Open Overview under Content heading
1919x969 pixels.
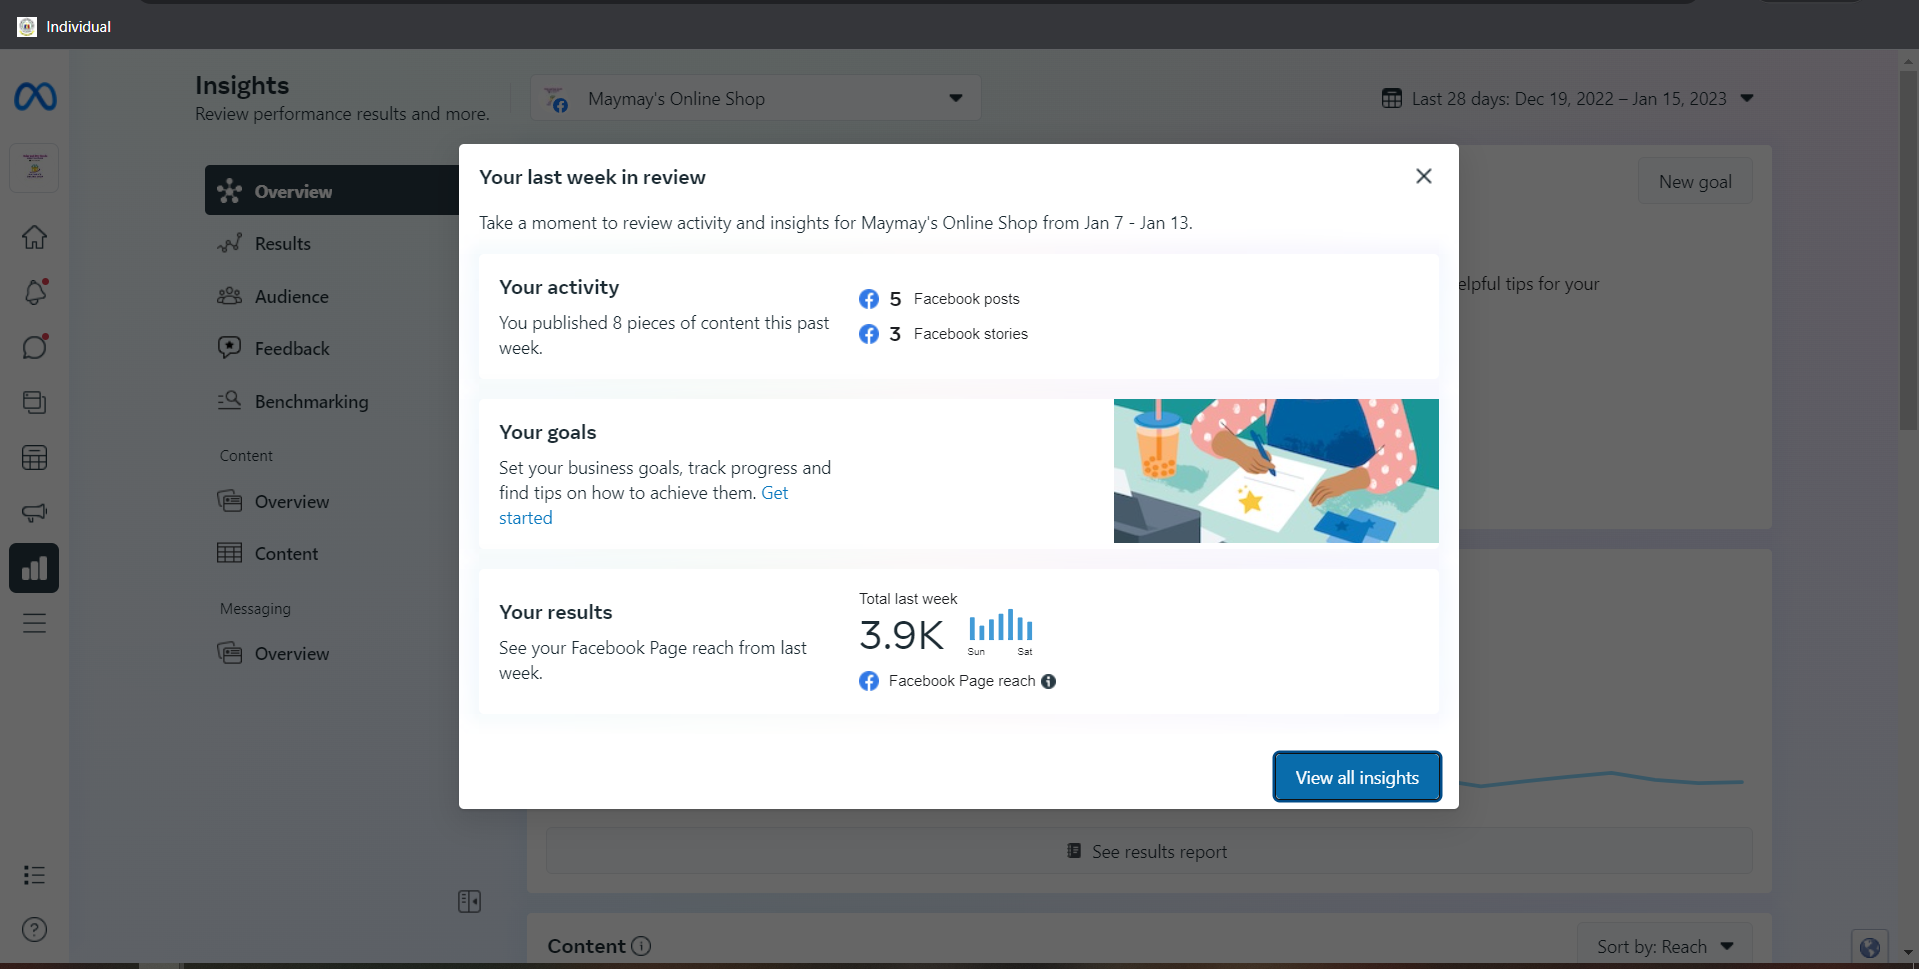[292, 501]
